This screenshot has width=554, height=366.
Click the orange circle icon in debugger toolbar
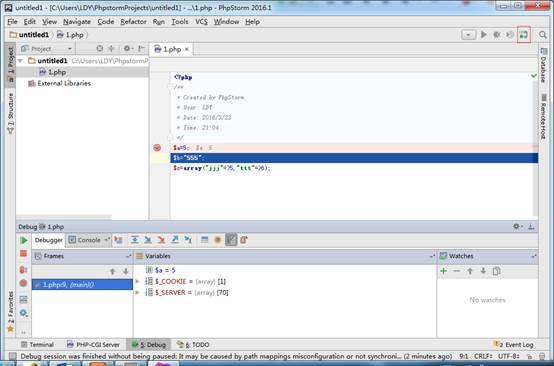pyautogui.click(x=218, y=240)
